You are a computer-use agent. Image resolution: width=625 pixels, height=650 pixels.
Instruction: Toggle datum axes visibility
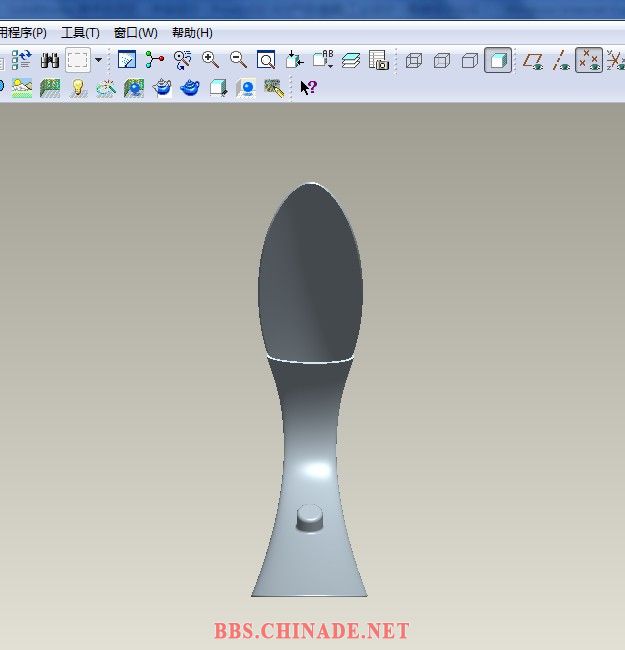(x=561, y=60)
